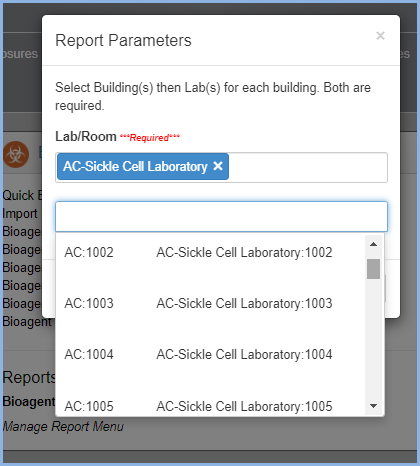Click the dropdown list scroll down arrow
The height and width of the screenshot is (466, 420).
tap(373, 406)
